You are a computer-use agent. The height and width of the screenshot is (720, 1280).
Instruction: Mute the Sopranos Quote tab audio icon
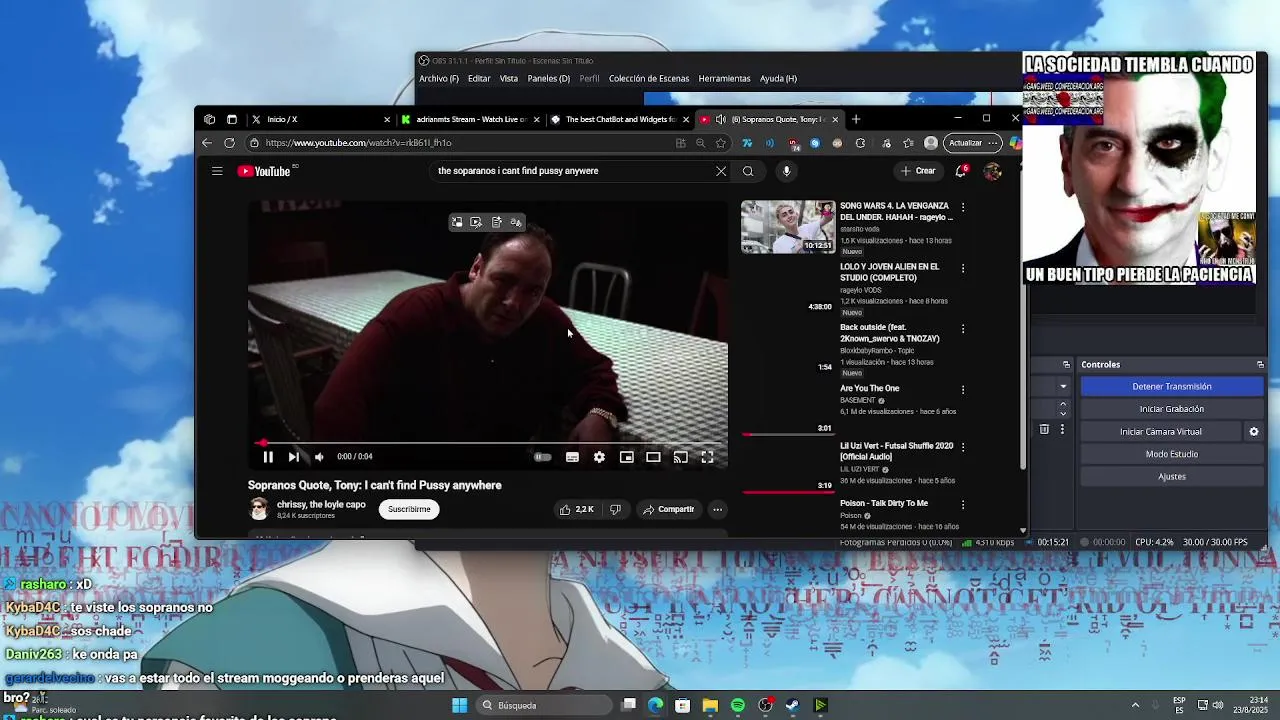point(721,119)
